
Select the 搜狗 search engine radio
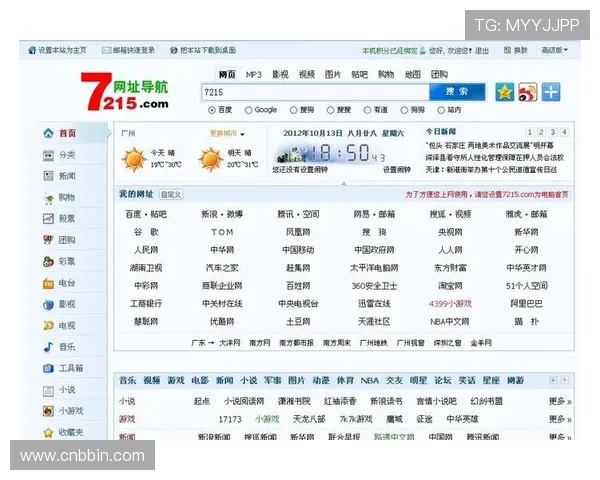293,110
